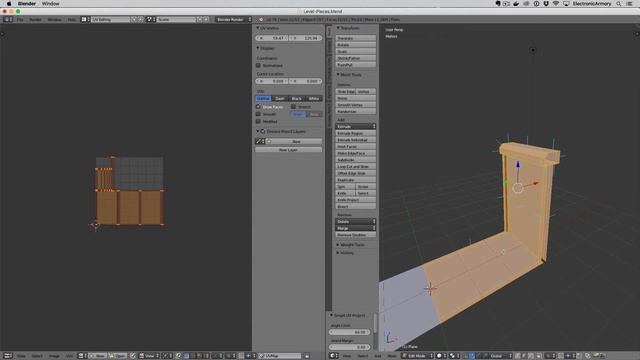Open the Merge dropdown menu
This screenshot has width=640, height=360.
tap(356, 228)
